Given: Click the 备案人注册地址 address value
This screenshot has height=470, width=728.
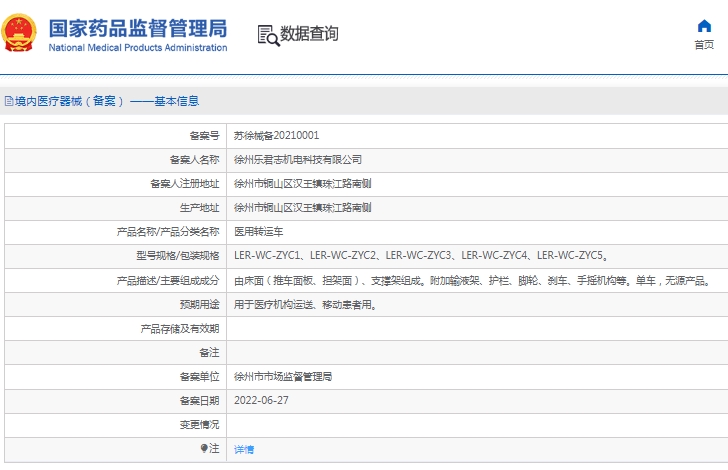Looking at the screenshot, I should tap(302, 184).
